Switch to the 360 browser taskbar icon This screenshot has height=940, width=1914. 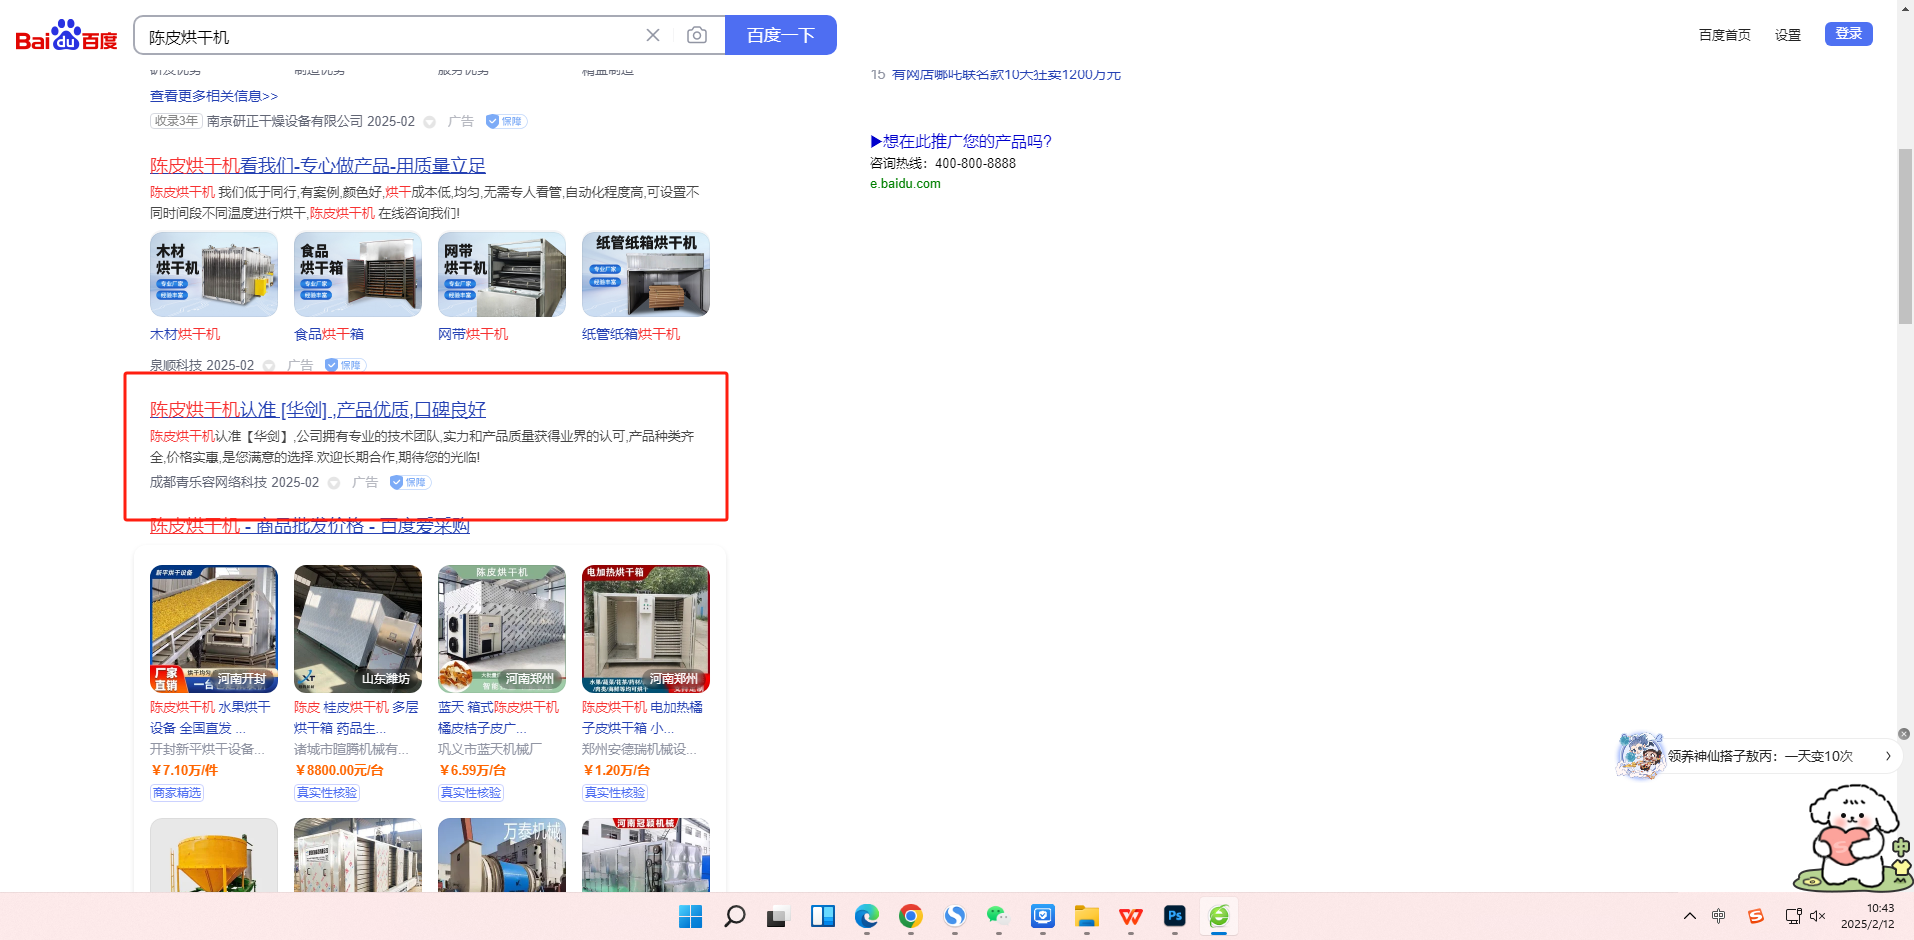[x=1219, y=916]
